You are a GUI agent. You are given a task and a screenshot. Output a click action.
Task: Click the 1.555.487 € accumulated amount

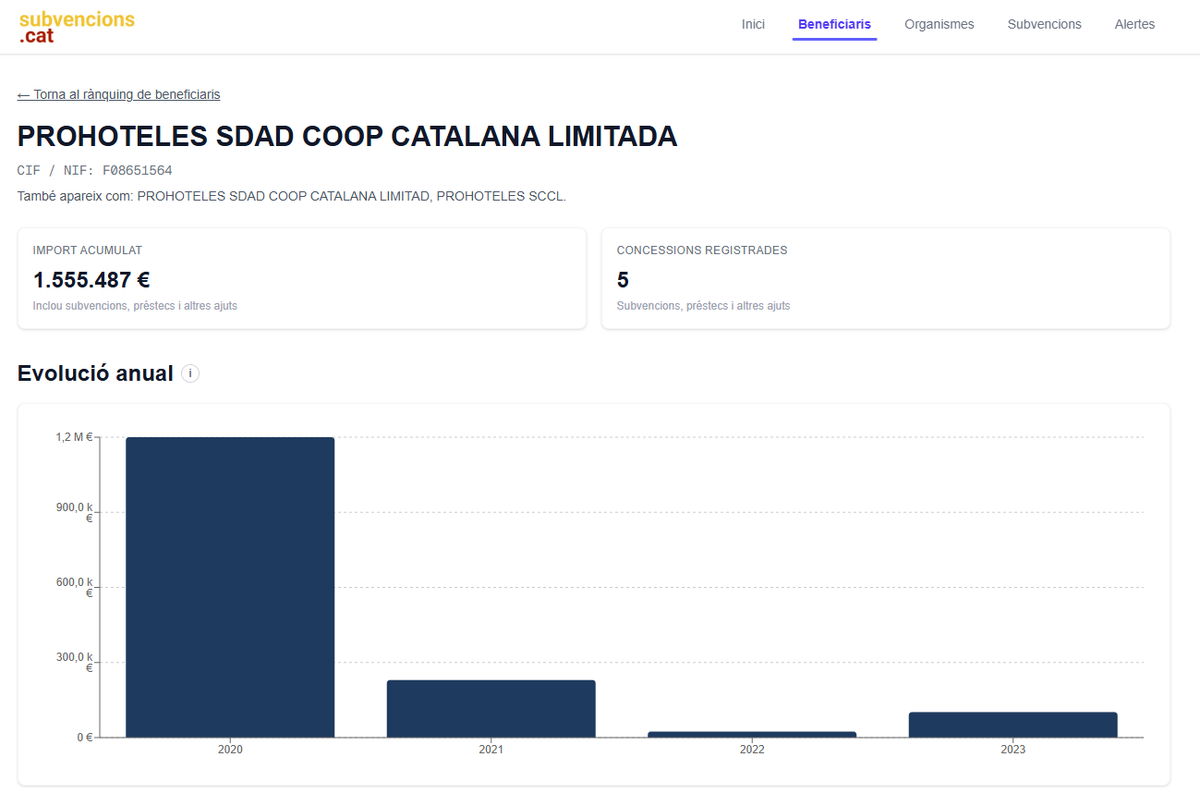click(91, 280)
